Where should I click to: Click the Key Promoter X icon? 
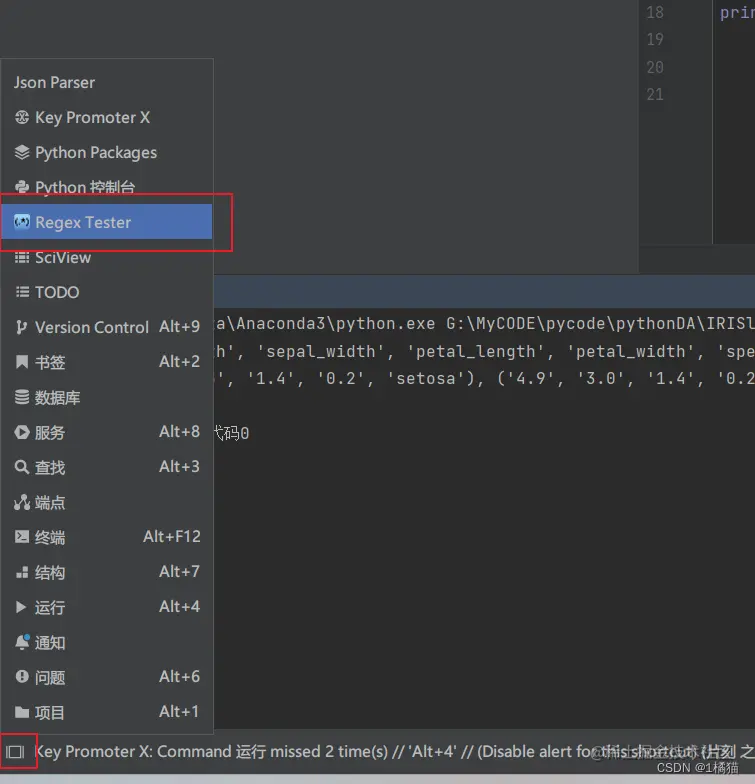(22, 118)
